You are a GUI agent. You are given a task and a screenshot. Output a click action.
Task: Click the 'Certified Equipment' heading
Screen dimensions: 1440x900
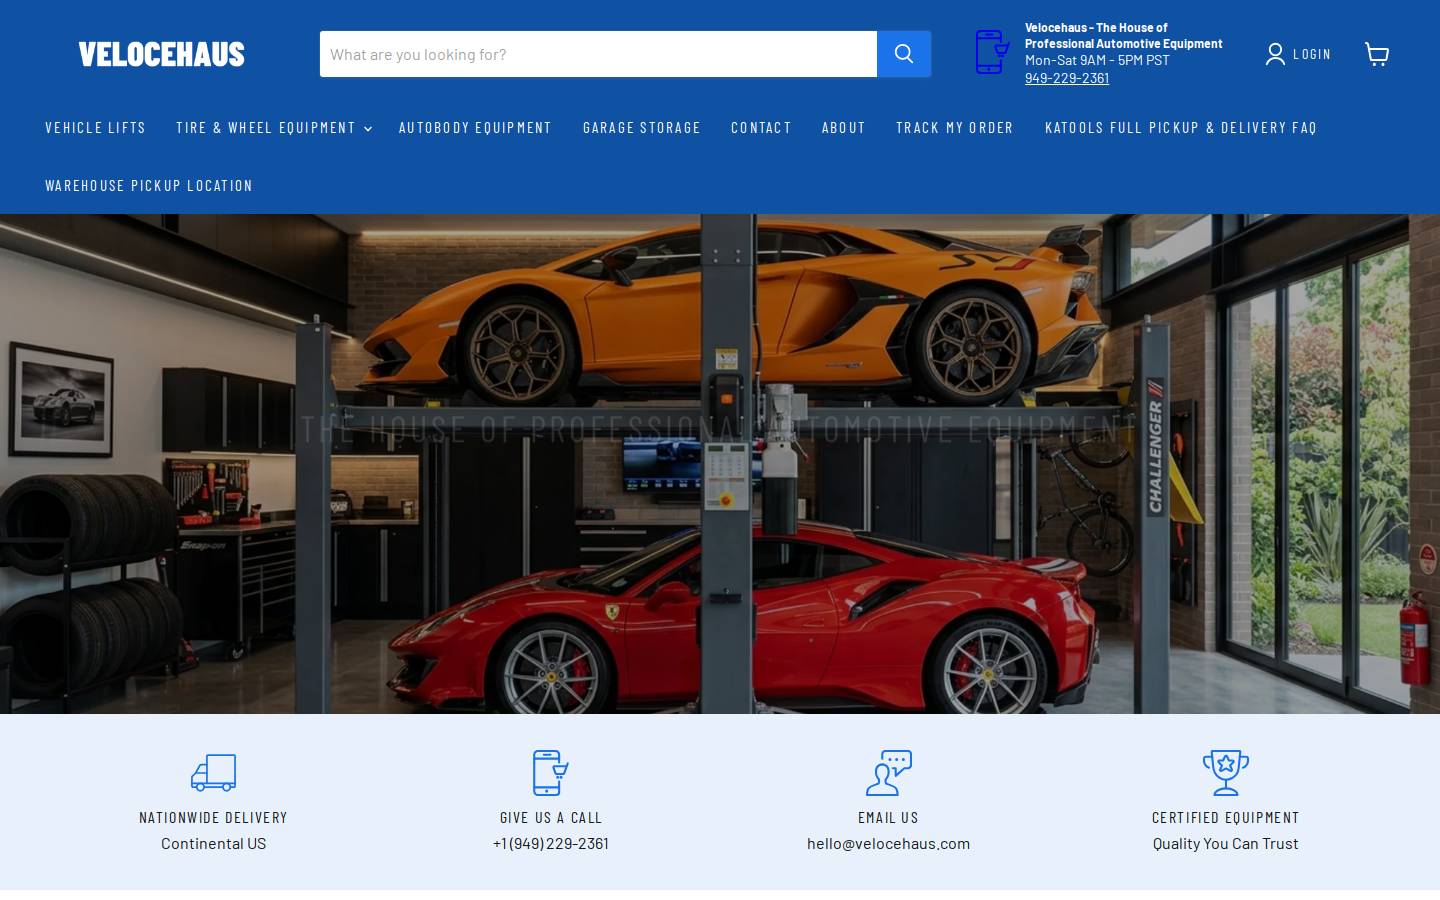point(1226,817)
